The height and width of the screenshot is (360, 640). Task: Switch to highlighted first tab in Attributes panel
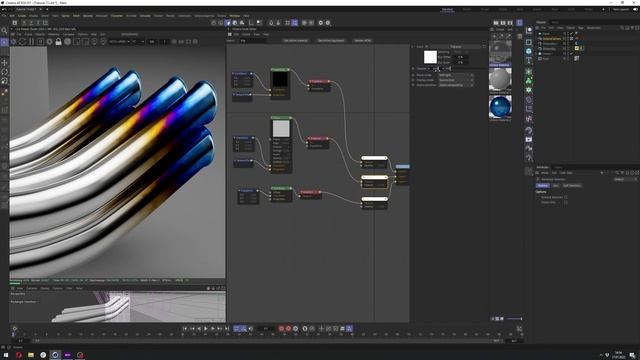click(x=543, y=185)
